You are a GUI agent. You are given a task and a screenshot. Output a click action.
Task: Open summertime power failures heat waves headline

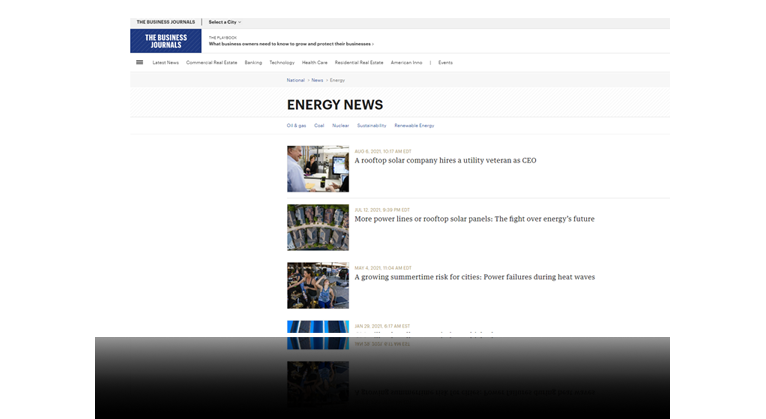coord(475,277)
